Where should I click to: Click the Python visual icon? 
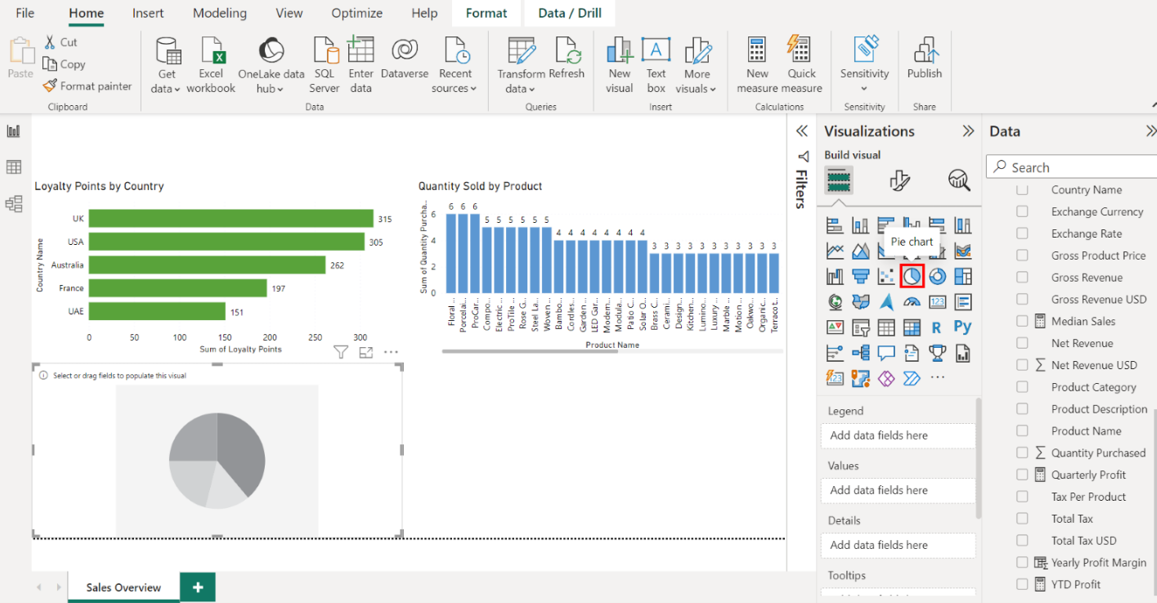point(962,327)
